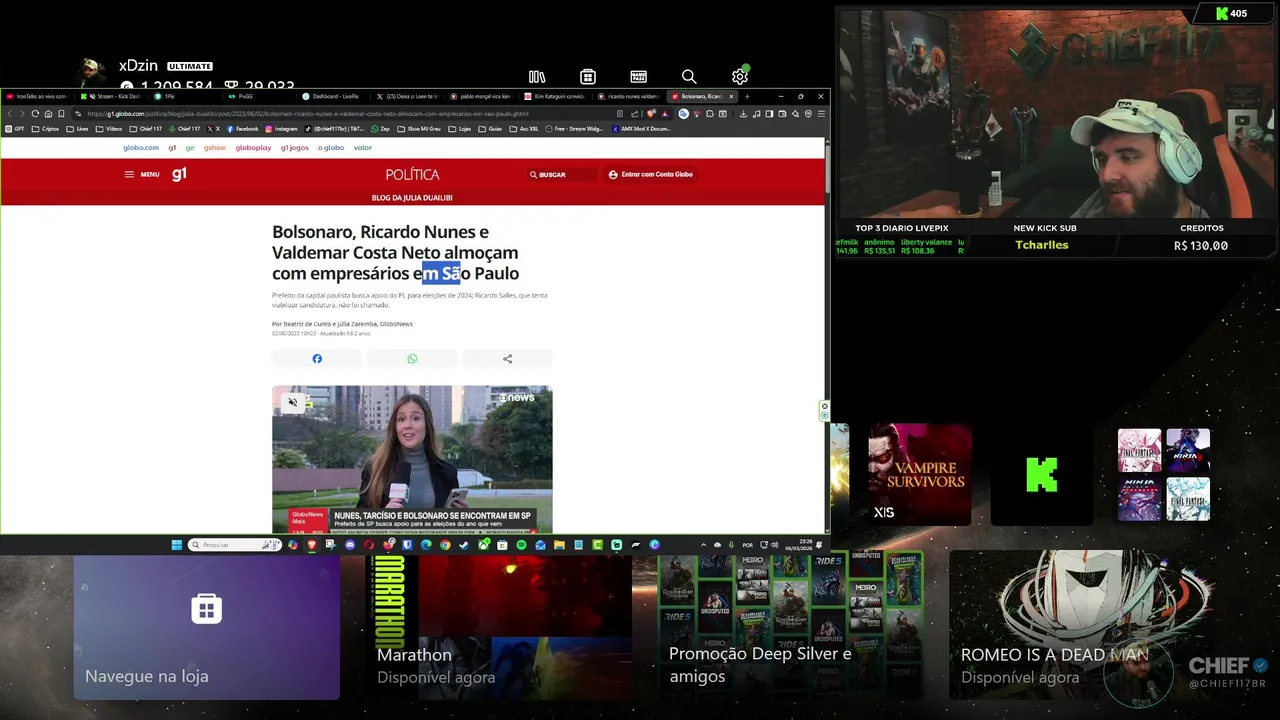Image resolution: width=1280 pixels, height=720 pixels.
Task: Click the browser address bar URL
Action: click(x=308, y=113)
